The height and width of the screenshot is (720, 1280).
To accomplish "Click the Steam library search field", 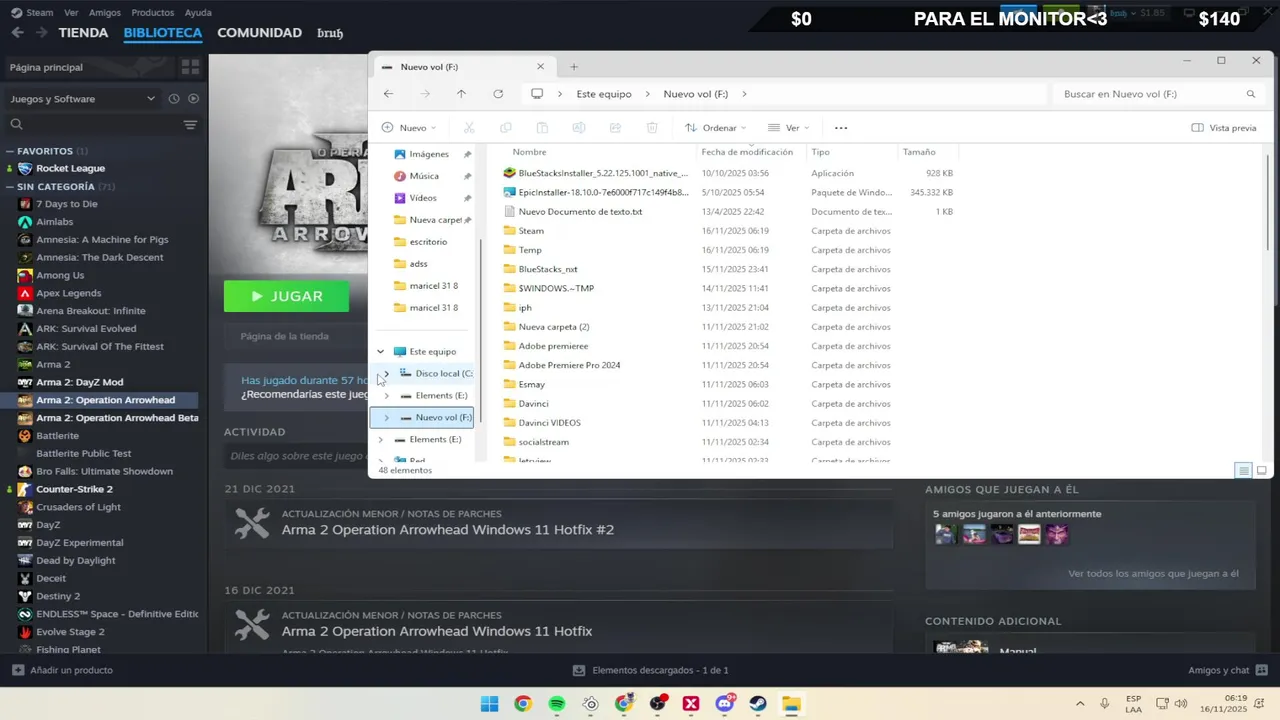I will (95, 125).
